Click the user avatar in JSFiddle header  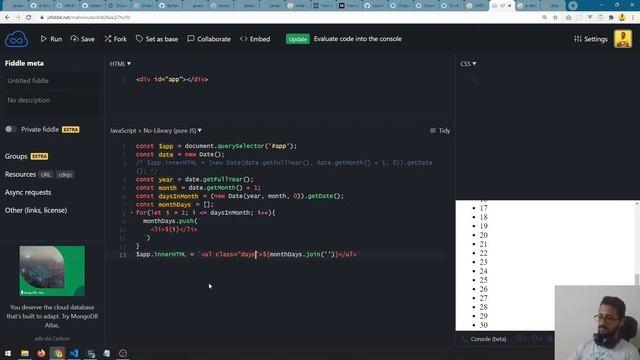[622, 39]
